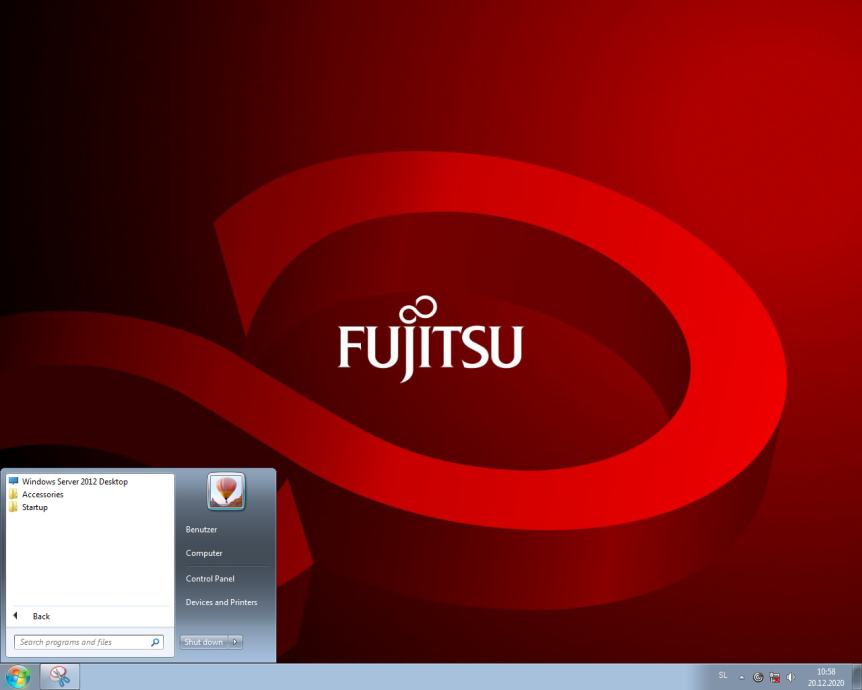Click the Windows Start orb

18,676
